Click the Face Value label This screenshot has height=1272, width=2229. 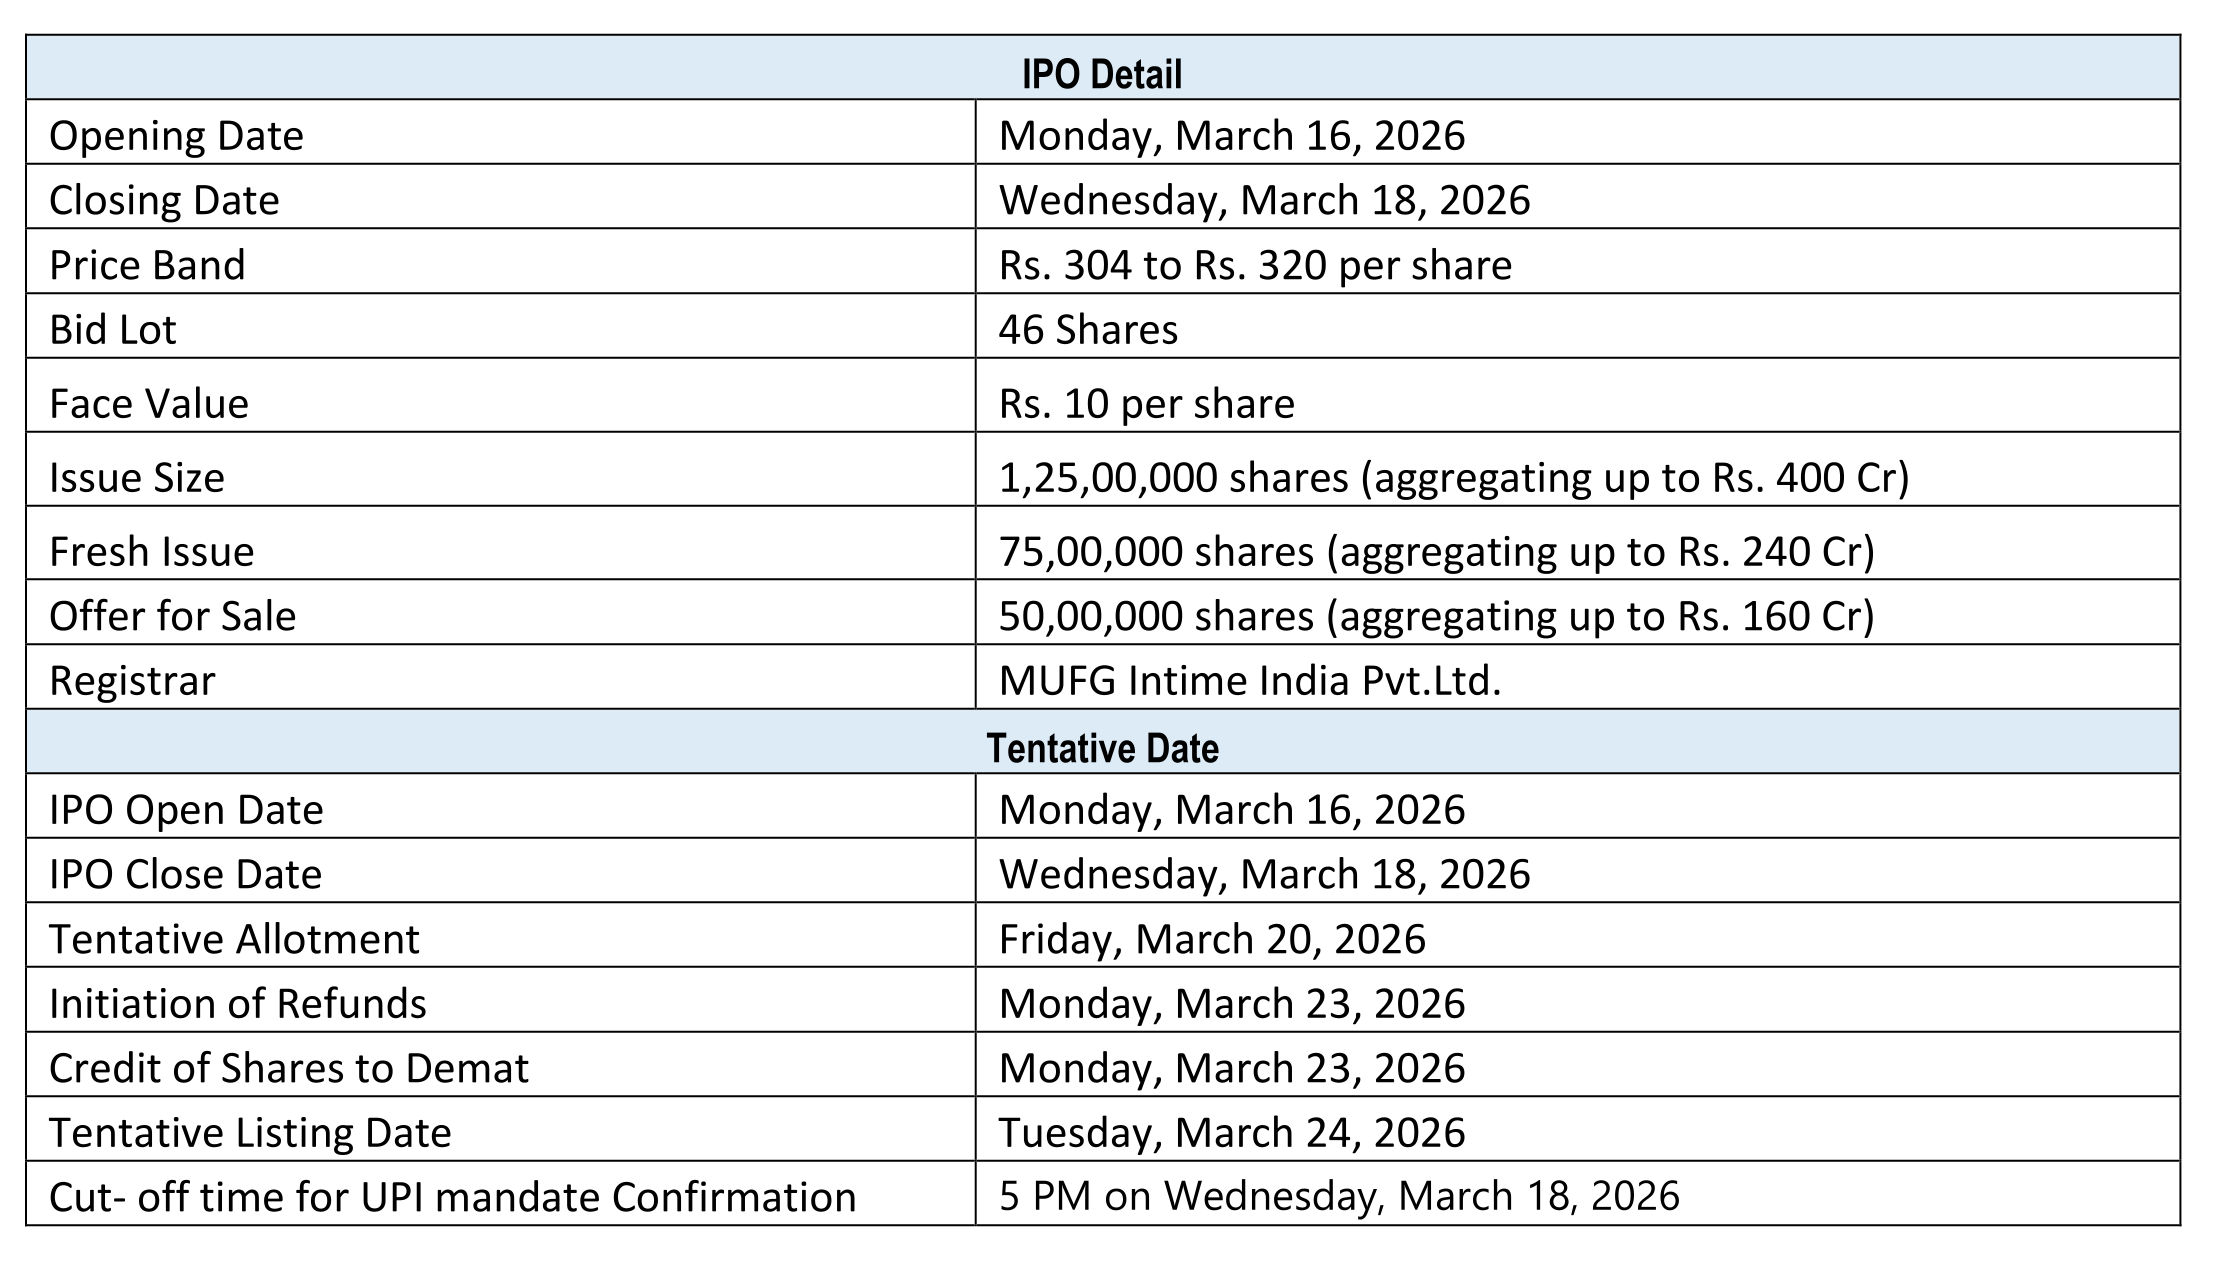pyautogui.click(x=149, y=403)
